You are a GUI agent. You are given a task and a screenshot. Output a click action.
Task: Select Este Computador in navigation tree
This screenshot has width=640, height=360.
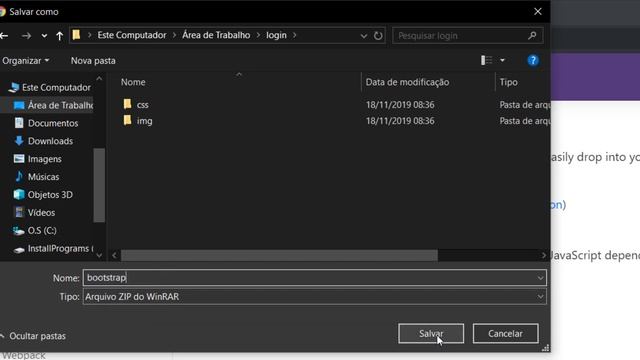click(x=51, y=87)
